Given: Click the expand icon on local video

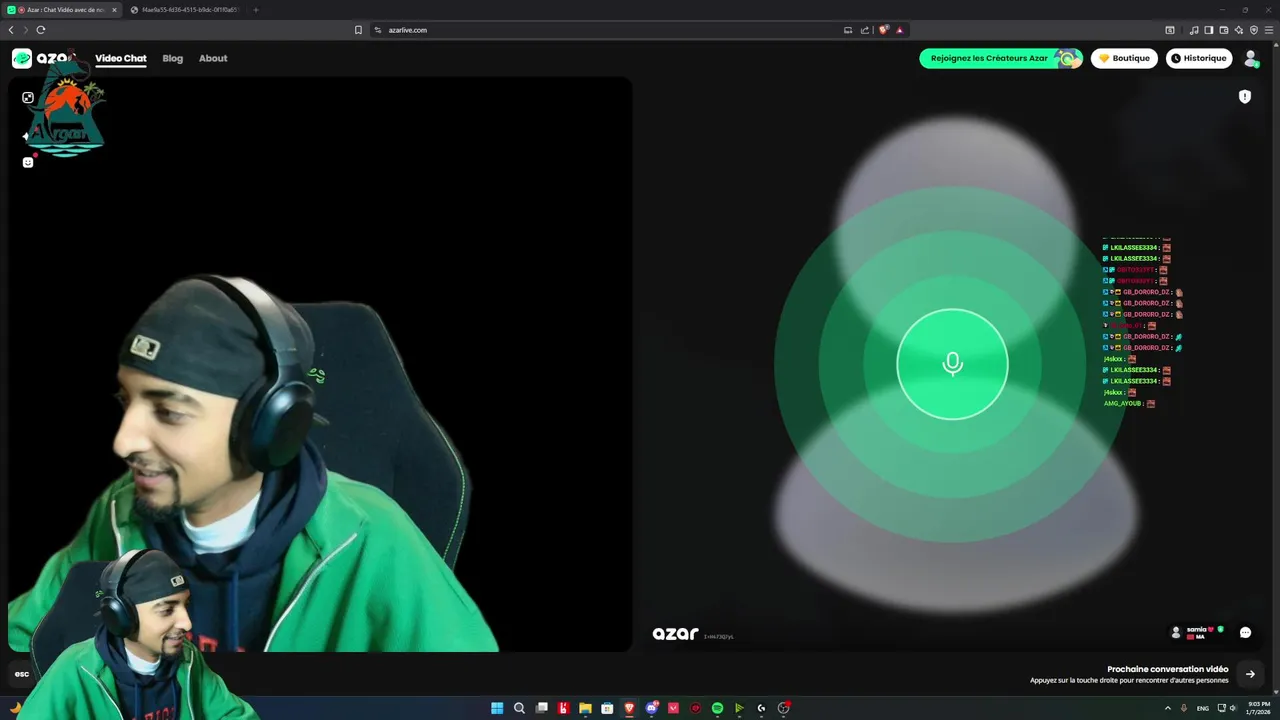Looking at the screenshot, I should (28, 98).
